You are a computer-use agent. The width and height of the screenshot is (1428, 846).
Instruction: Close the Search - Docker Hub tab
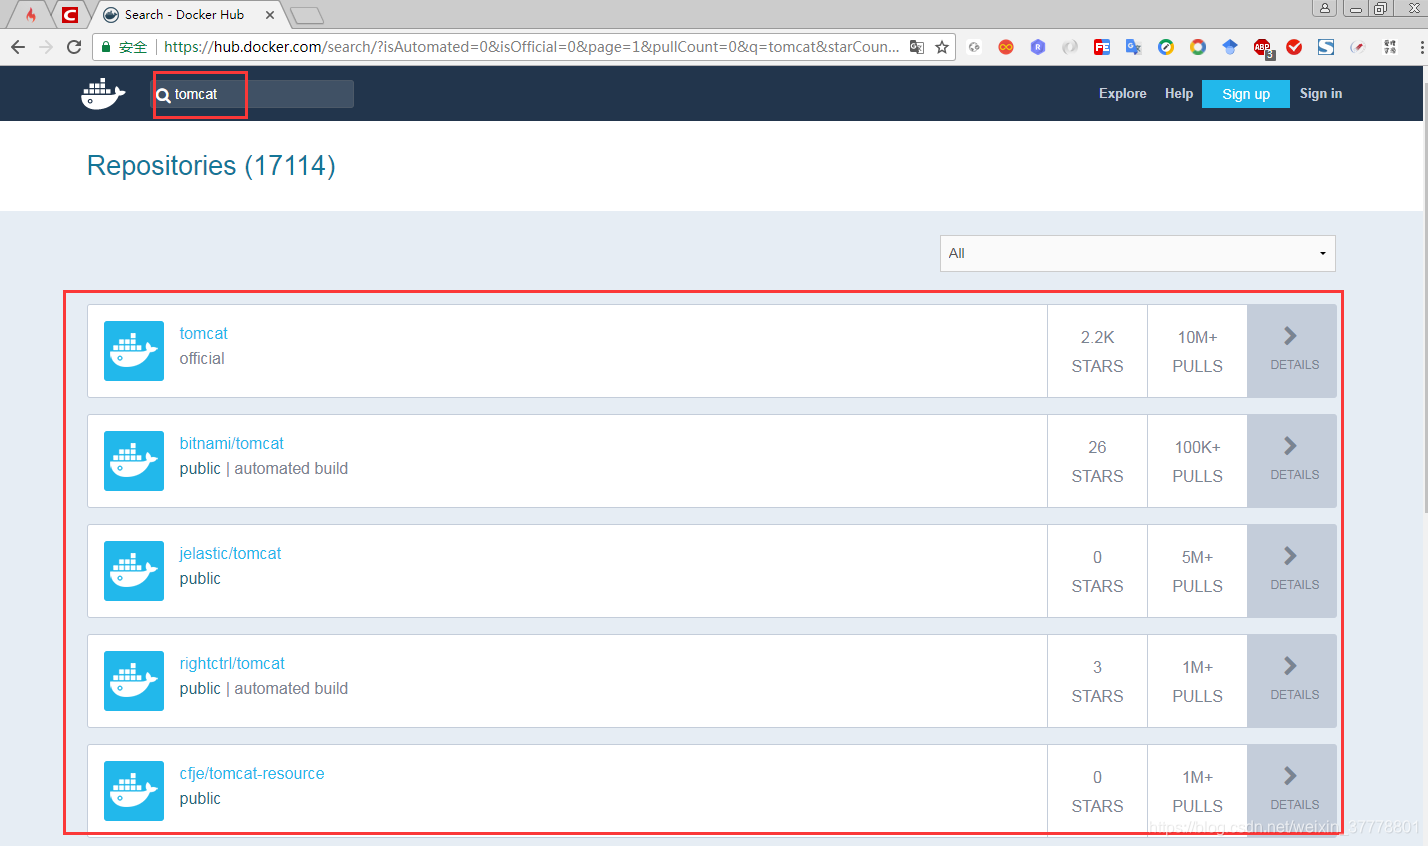270,15
